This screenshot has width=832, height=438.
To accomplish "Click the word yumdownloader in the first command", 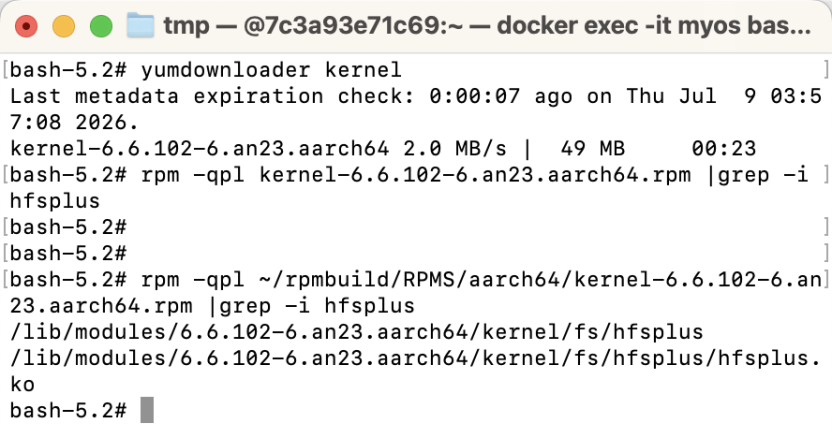I will click(226, 70).
